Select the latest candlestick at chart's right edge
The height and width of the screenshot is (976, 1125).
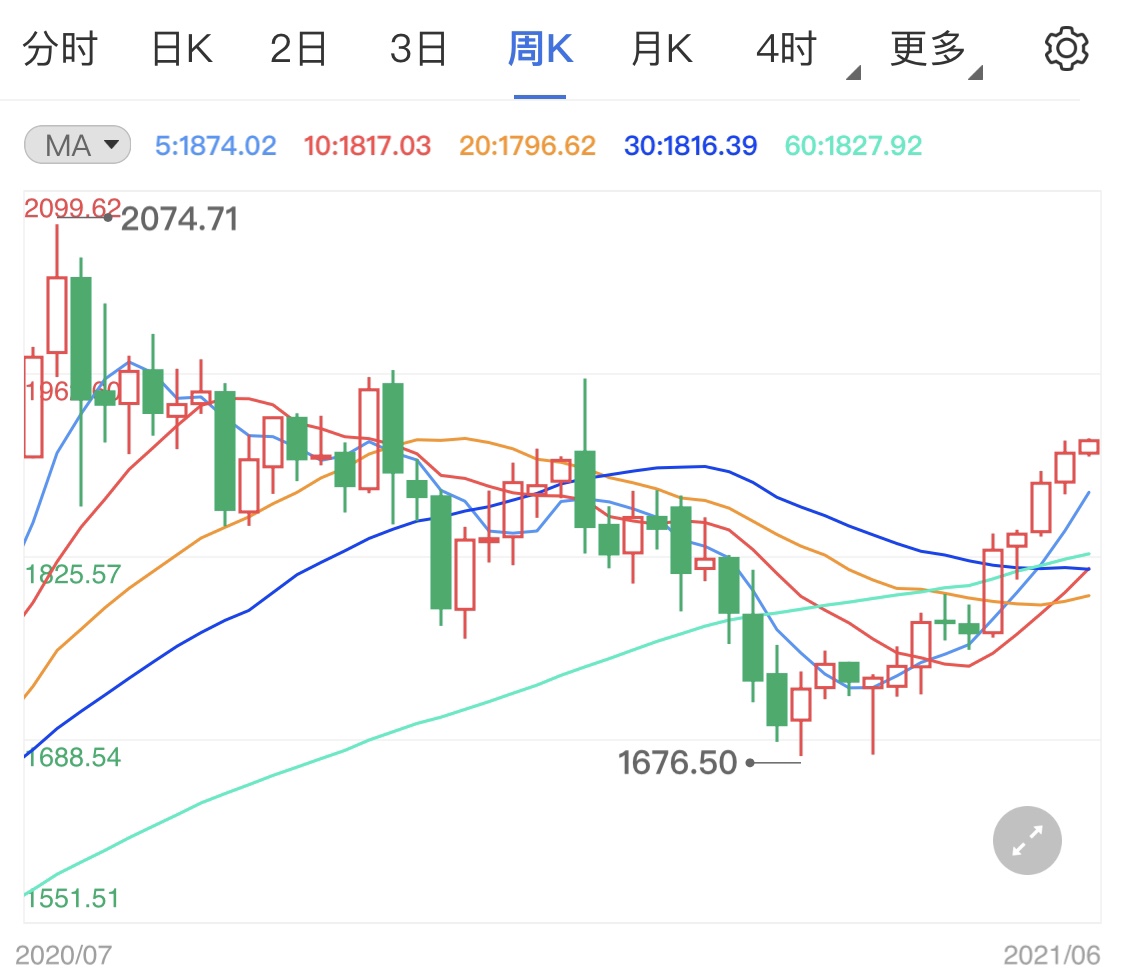pos(1089,447)
